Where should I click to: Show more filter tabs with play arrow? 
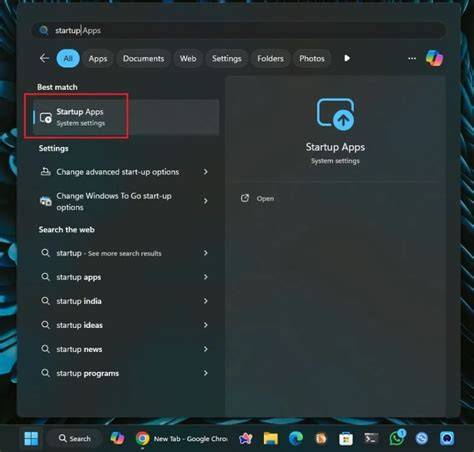click(347, 58)
